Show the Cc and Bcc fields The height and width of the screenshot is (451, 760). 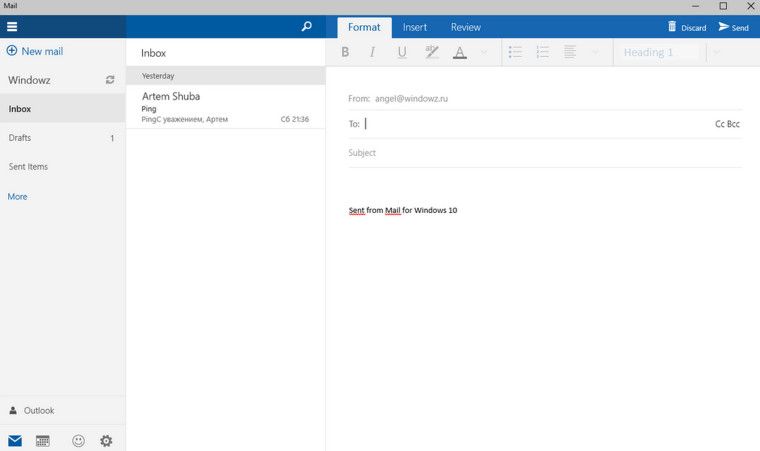[727, 124]
